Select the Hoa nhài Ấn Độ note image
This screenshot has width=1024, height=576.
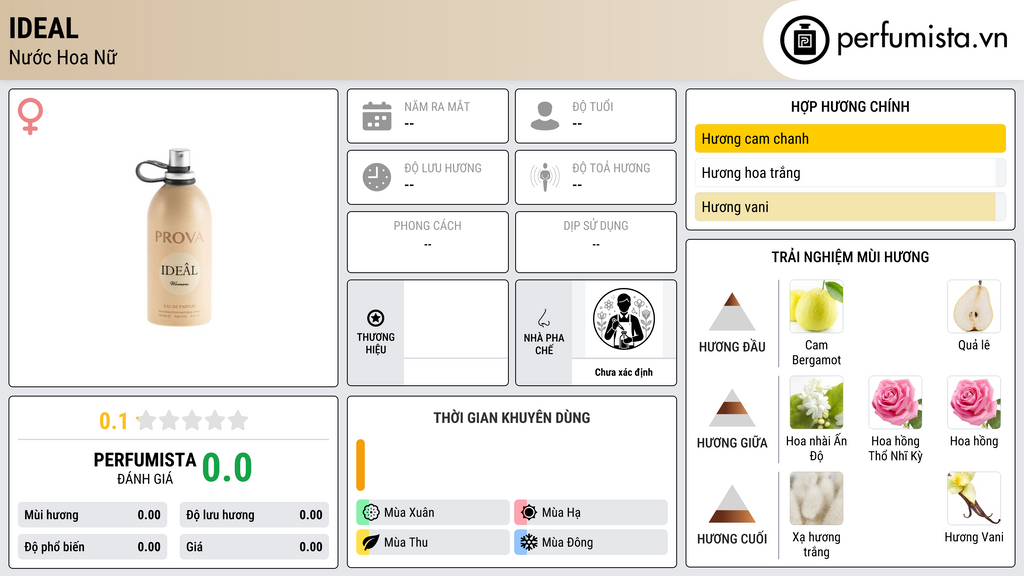pos(816,402)
